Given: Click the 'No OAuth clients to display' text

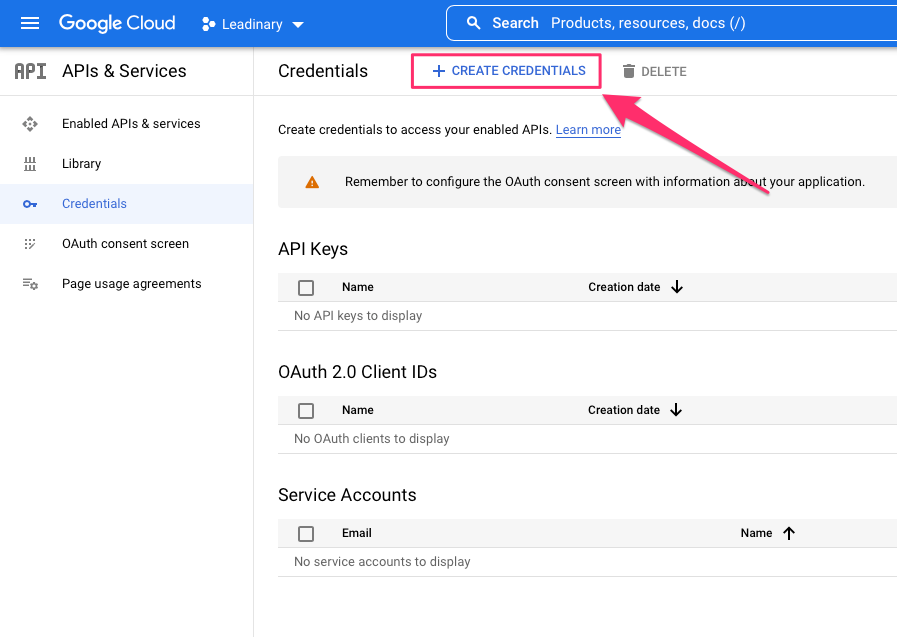Looking at the screenshot, I should click(372, 439).
